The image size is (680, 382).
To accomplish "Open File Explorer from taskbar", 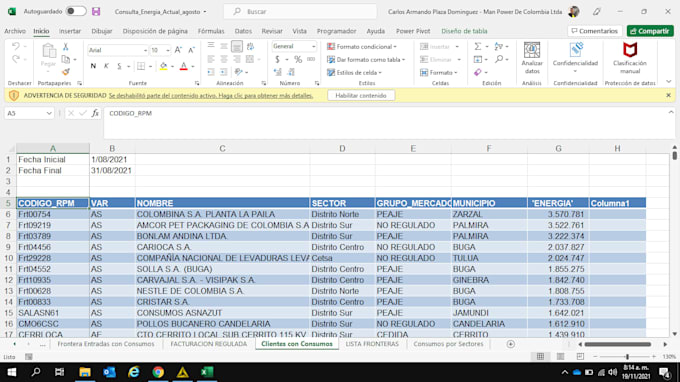I will 85,372.
